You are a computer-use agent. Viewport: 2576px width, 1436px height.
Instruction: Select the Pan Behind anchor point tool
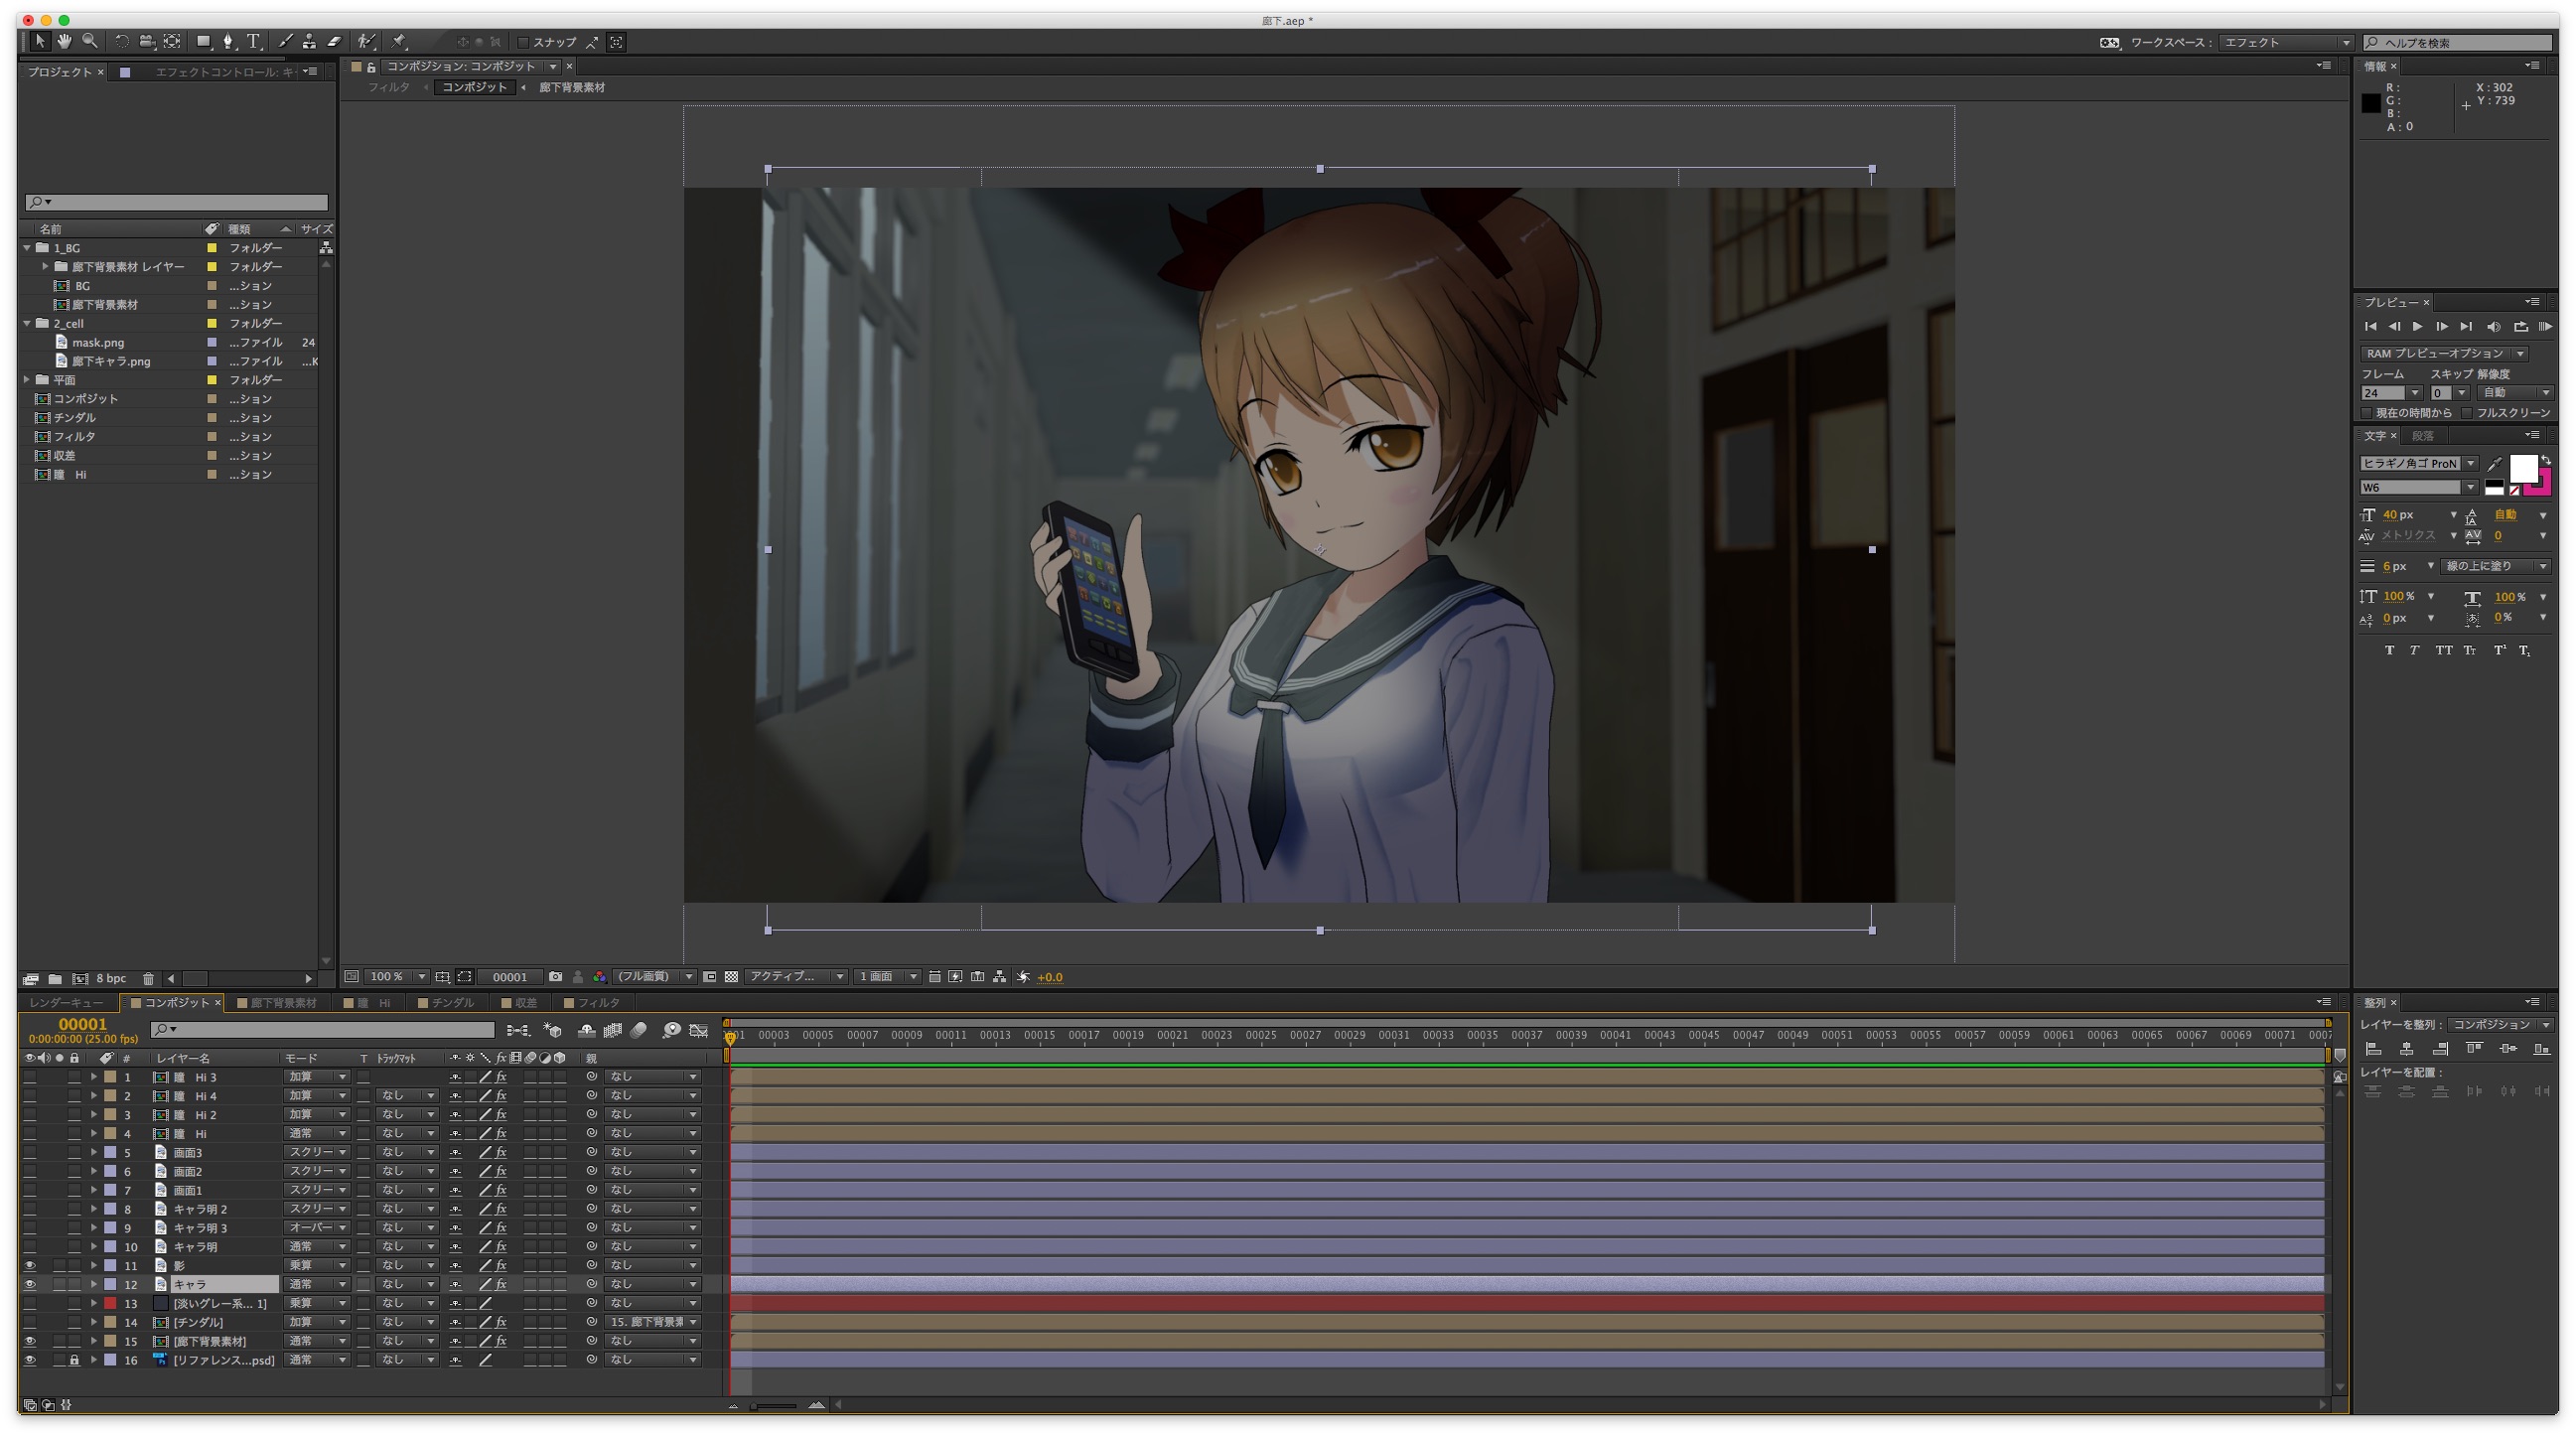(172, 41)
